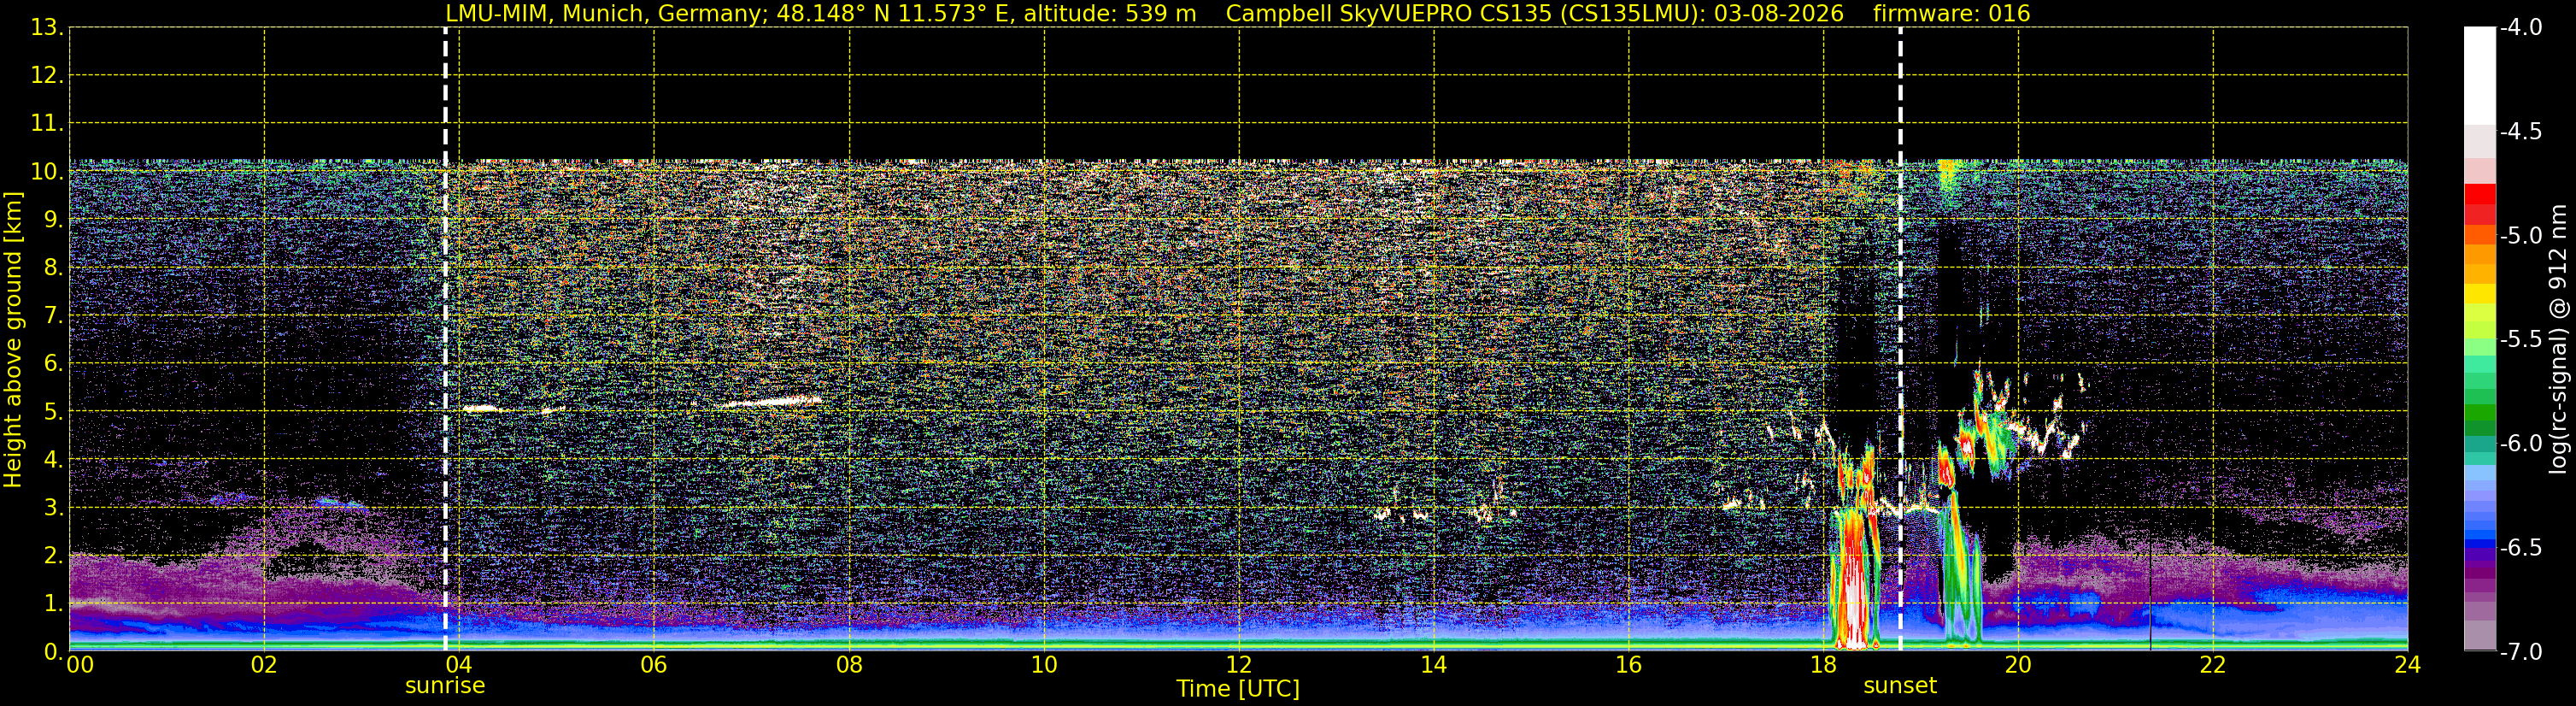Click the "log(rc-signal) @ 912 nm" colorbar label

click(2558, 339)
